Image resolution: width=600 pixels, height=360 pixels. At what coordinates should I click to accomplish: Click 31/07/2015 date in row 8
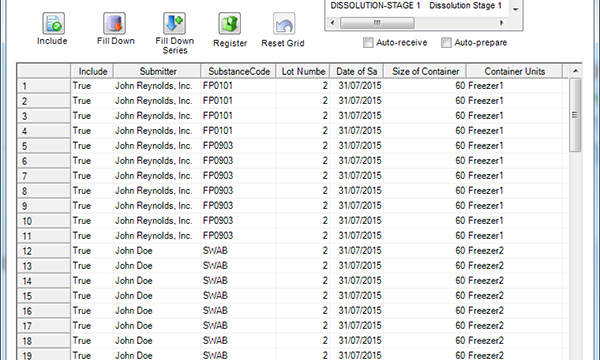[x=357, y=191]
